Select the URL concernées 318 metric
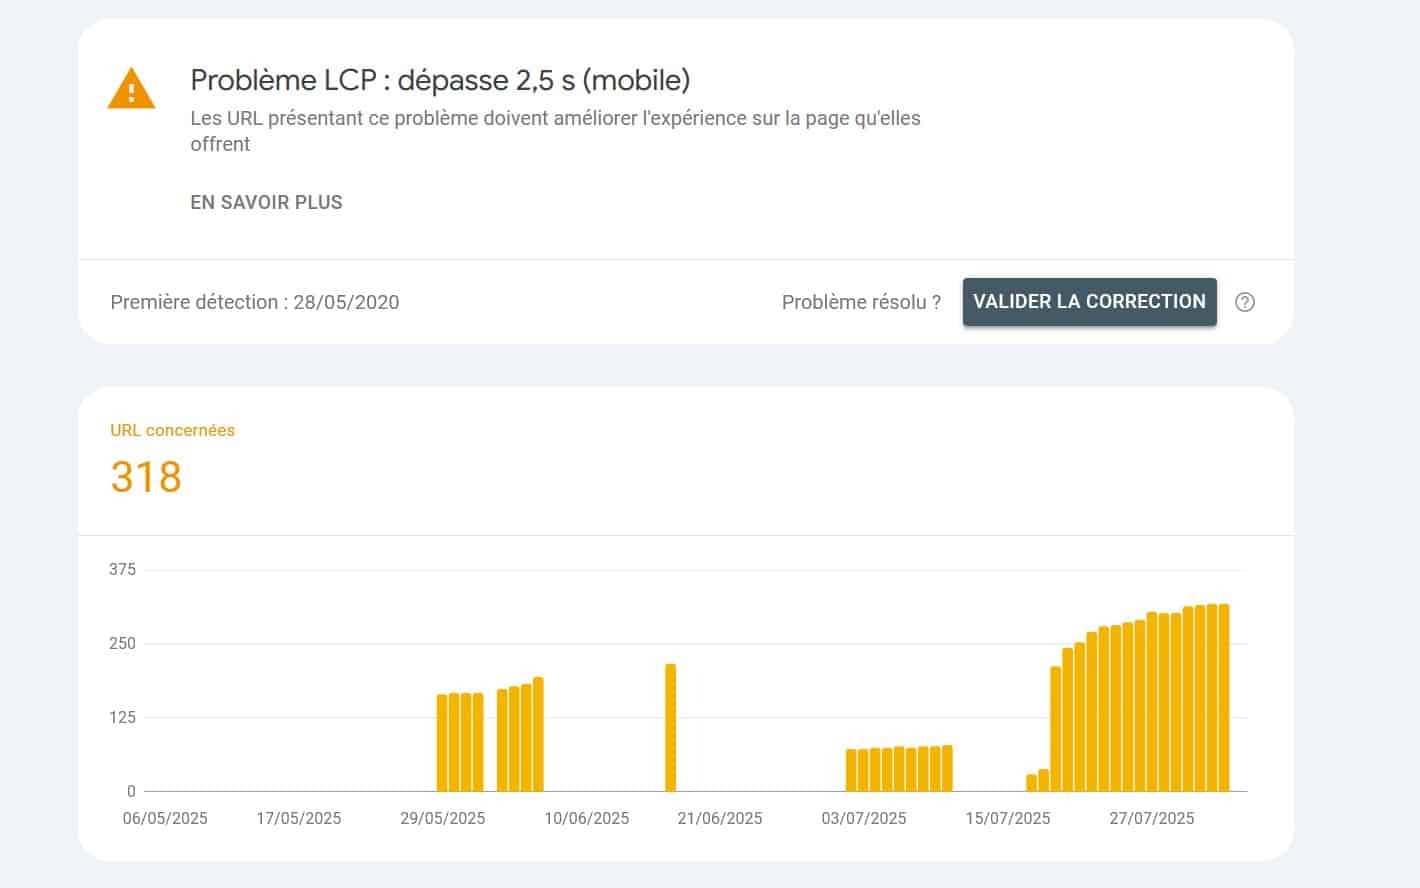Screen dimensions: 1420x888 pyautogui.click(x=172, y=461)
